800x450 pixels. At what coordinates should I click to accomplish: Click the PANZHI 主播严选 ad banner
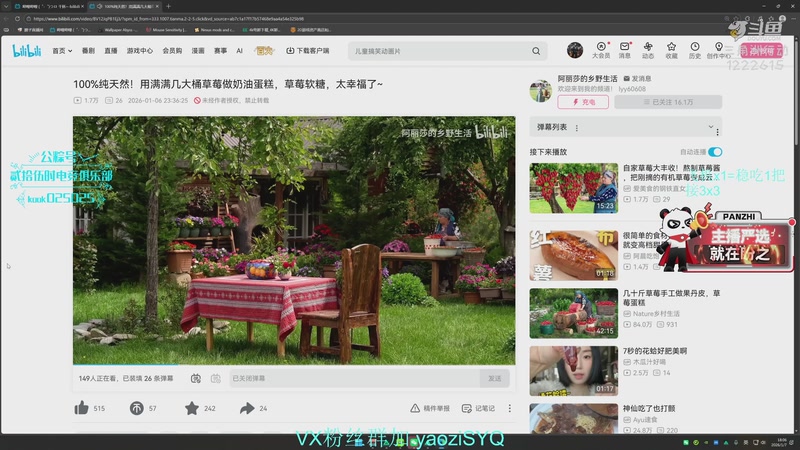[x=724, y=240]
